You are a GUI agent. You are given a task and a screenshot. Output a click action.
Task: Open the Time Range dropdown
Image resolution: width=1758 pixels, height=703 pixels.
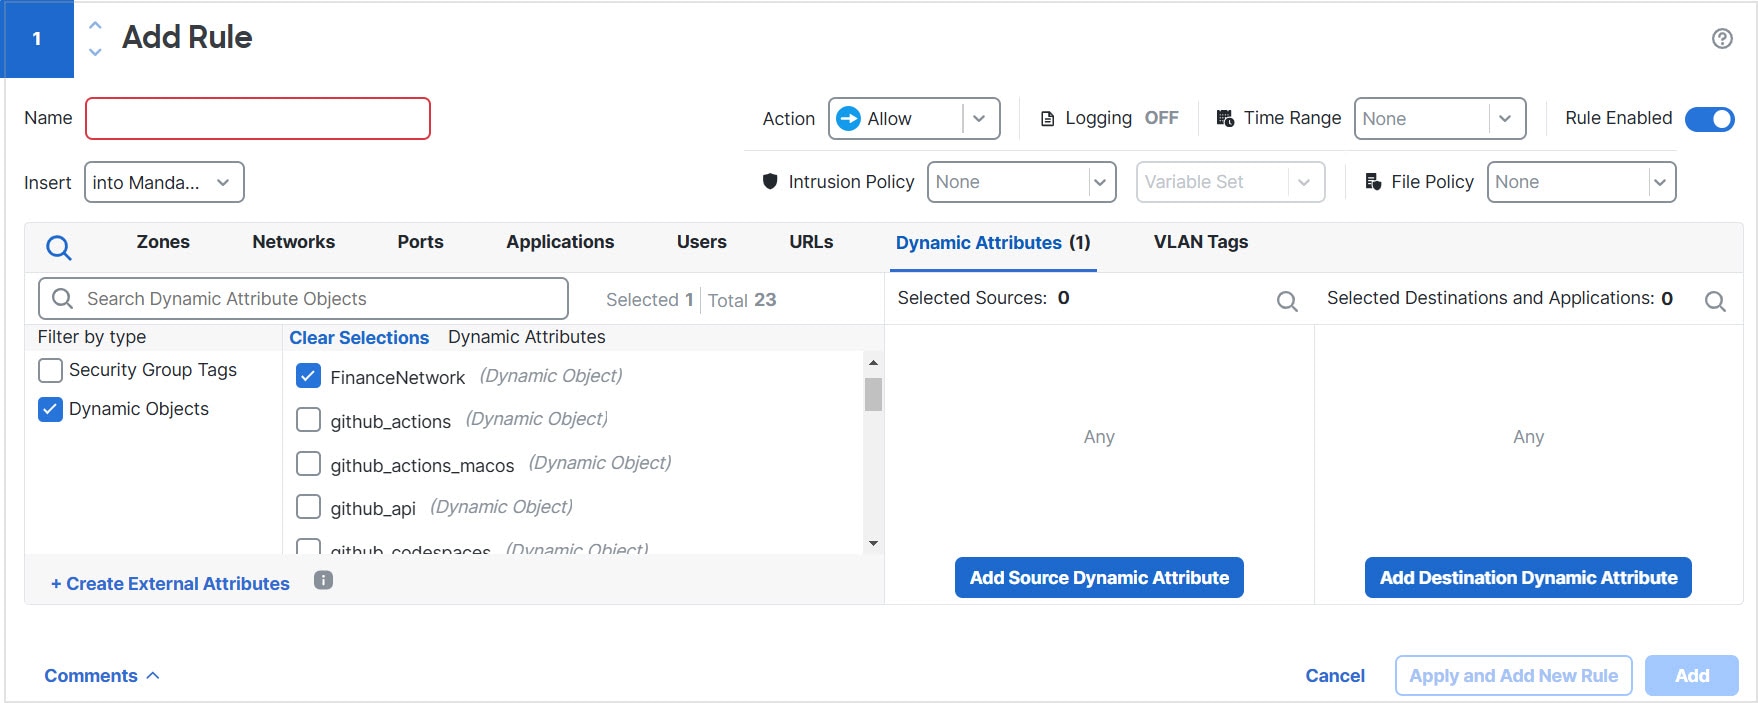pos(1440,118)
